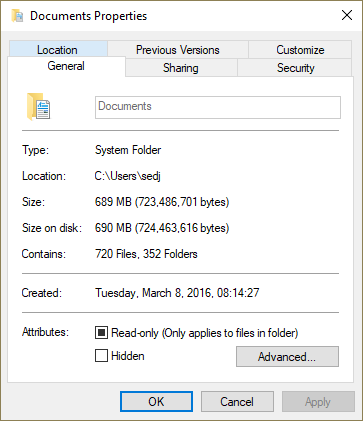
Task: Toggle the Read-only attribute checkbox
Action: point(101,333)
